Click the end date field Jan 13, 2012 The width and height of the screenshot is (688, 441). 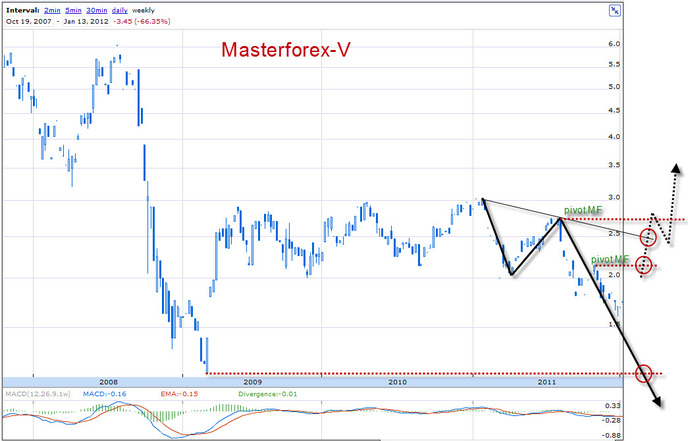click(x=86, y=21)
